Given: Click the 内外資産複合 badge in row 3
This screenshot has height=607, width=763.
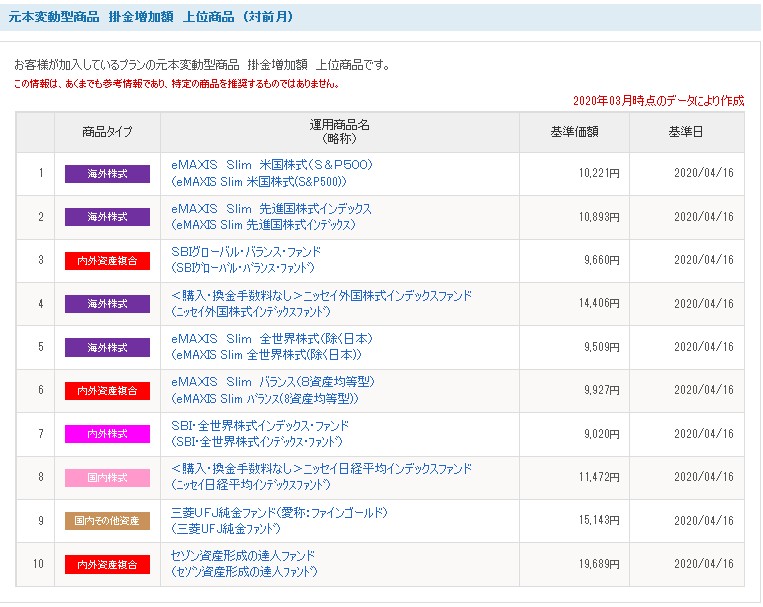Looking at the screenshot, I should click(x=107, y=260).
